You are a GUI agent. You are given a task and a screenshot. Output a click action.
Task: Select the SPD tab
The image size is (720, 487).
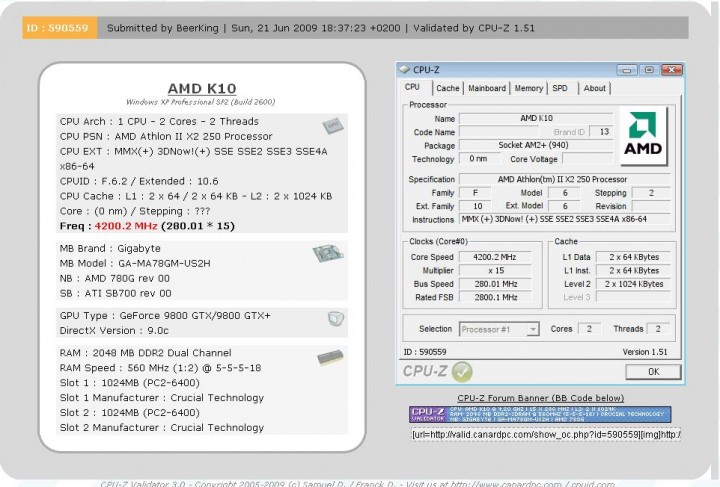(560, 88)
